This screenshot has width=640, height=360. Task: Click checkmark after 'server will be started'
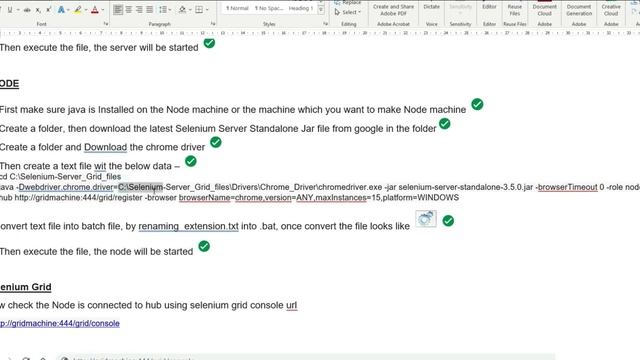pyautogui.click(x=209, y=42)
